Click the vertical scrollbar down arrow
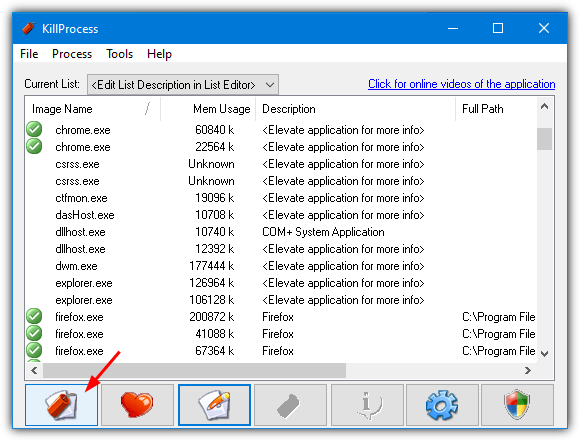The height and width of the screenshot is (440, 580). click(x=544, y=353)
